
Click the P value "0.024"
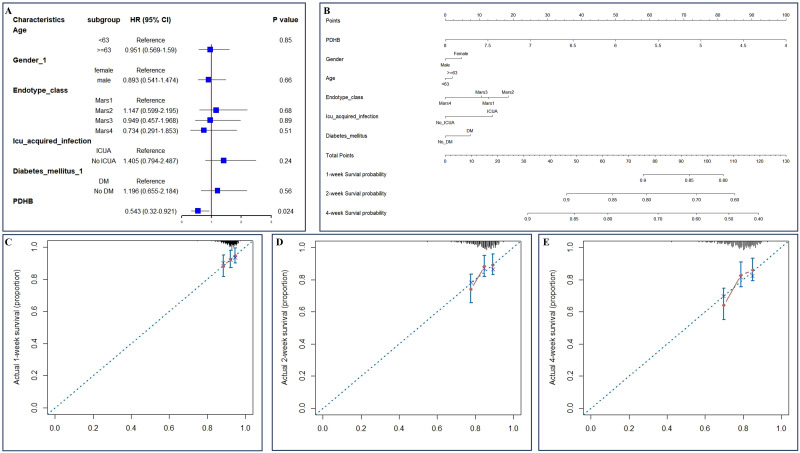[285, 211]
